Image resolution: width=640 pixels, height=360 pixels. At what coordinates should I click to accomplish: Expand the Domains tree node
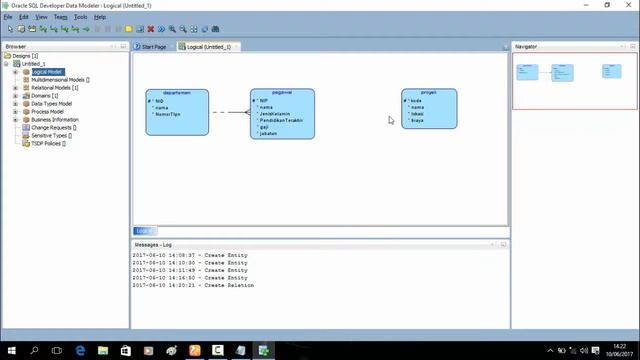pos(16,96)
